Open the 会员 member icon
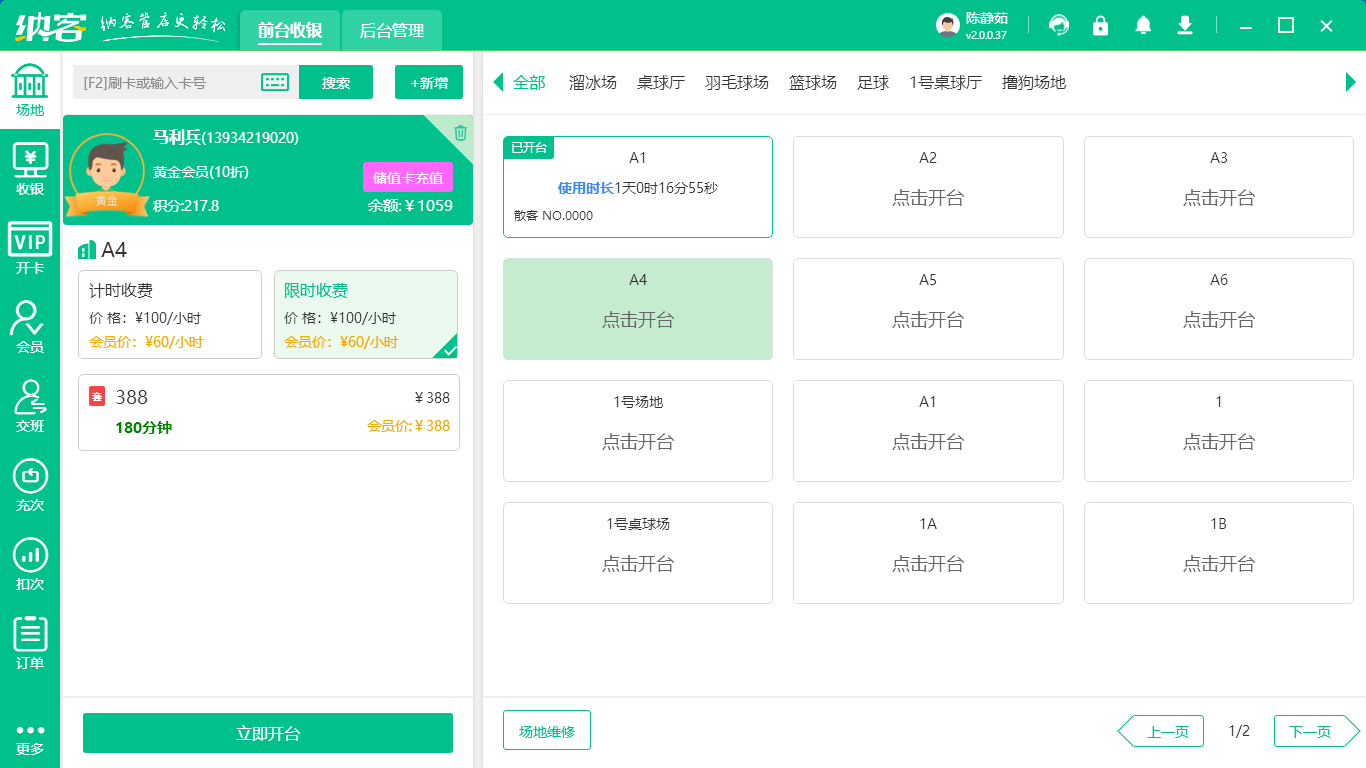The image size is (1366, 768). (30, 327)
